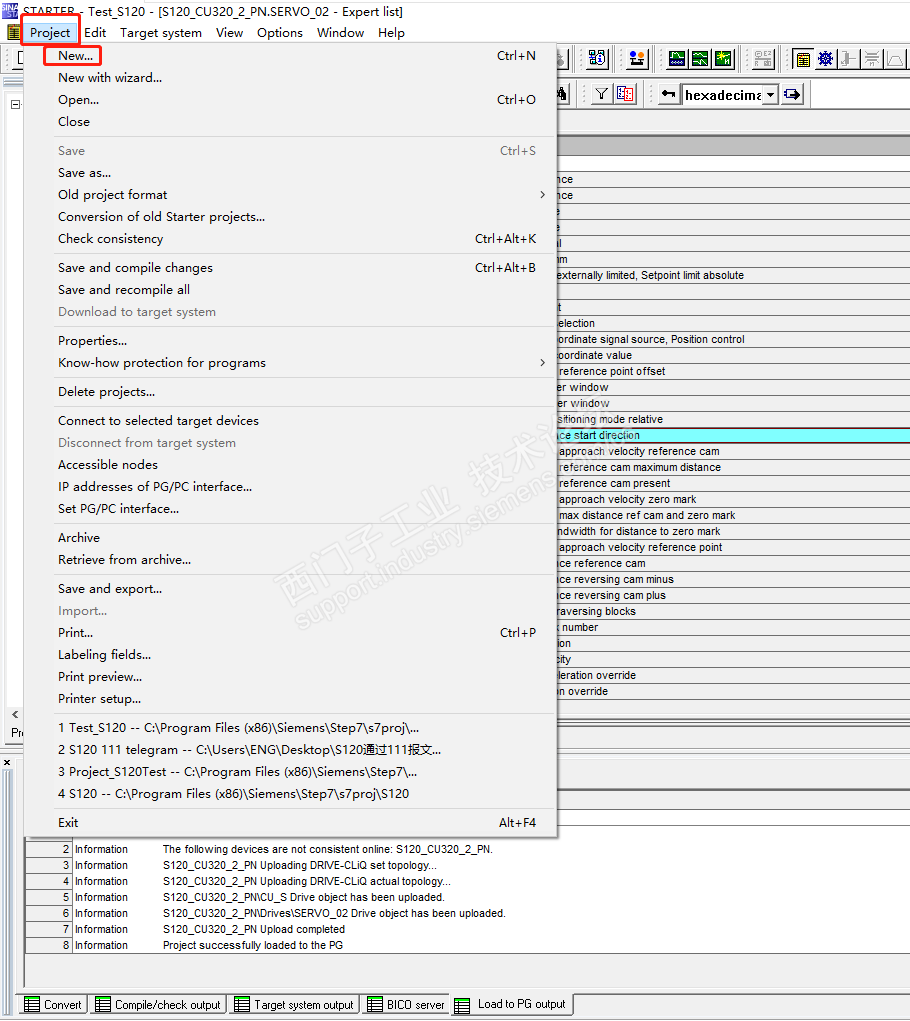Select Archive menu entry
This screenshot has width=910, height=1021.
coord(79,538)
